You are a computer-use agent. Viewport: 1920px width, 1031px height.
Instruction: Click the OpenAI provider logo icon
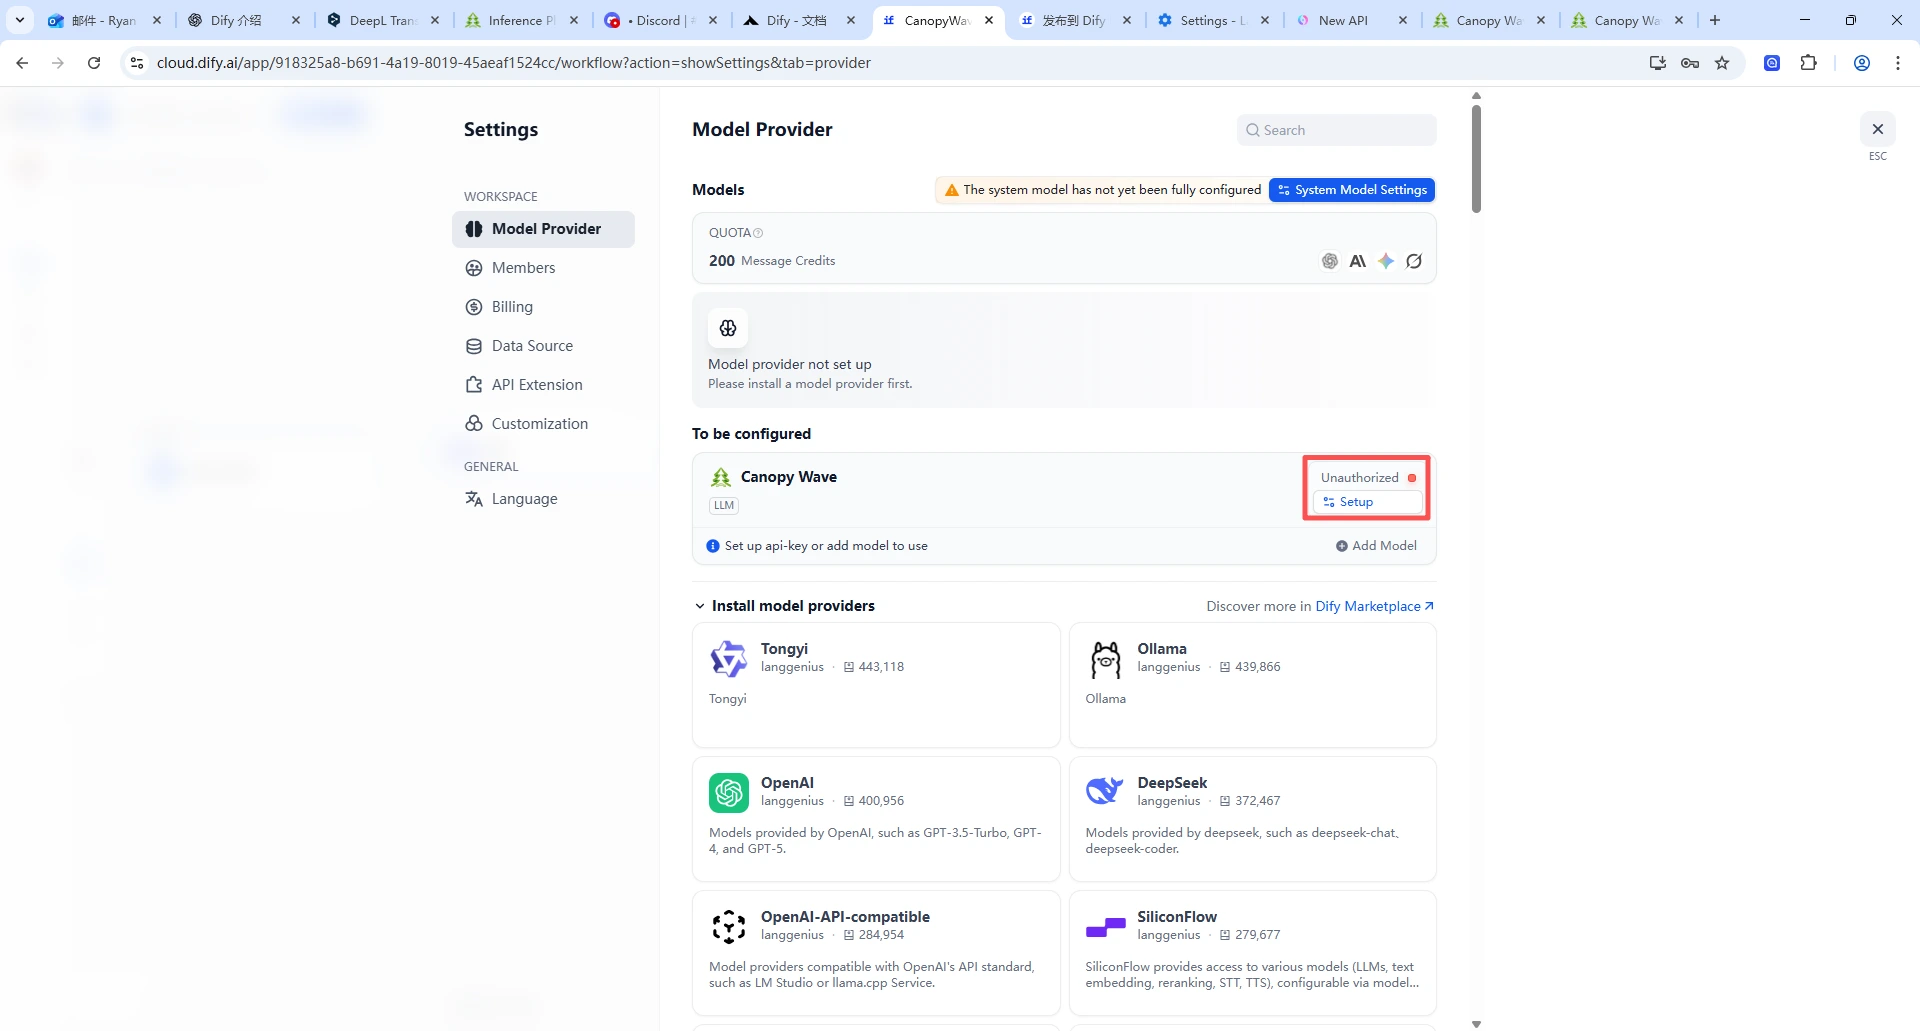(728, 793)
